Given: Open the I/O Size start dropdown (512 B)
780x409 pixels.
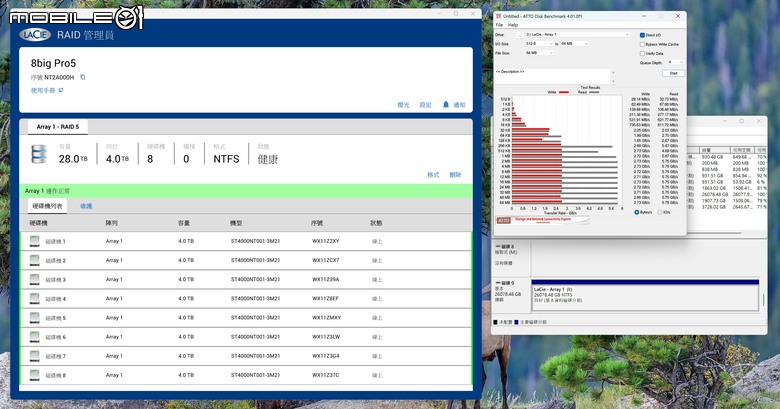Looking at the screenshot, I should 539,44.
